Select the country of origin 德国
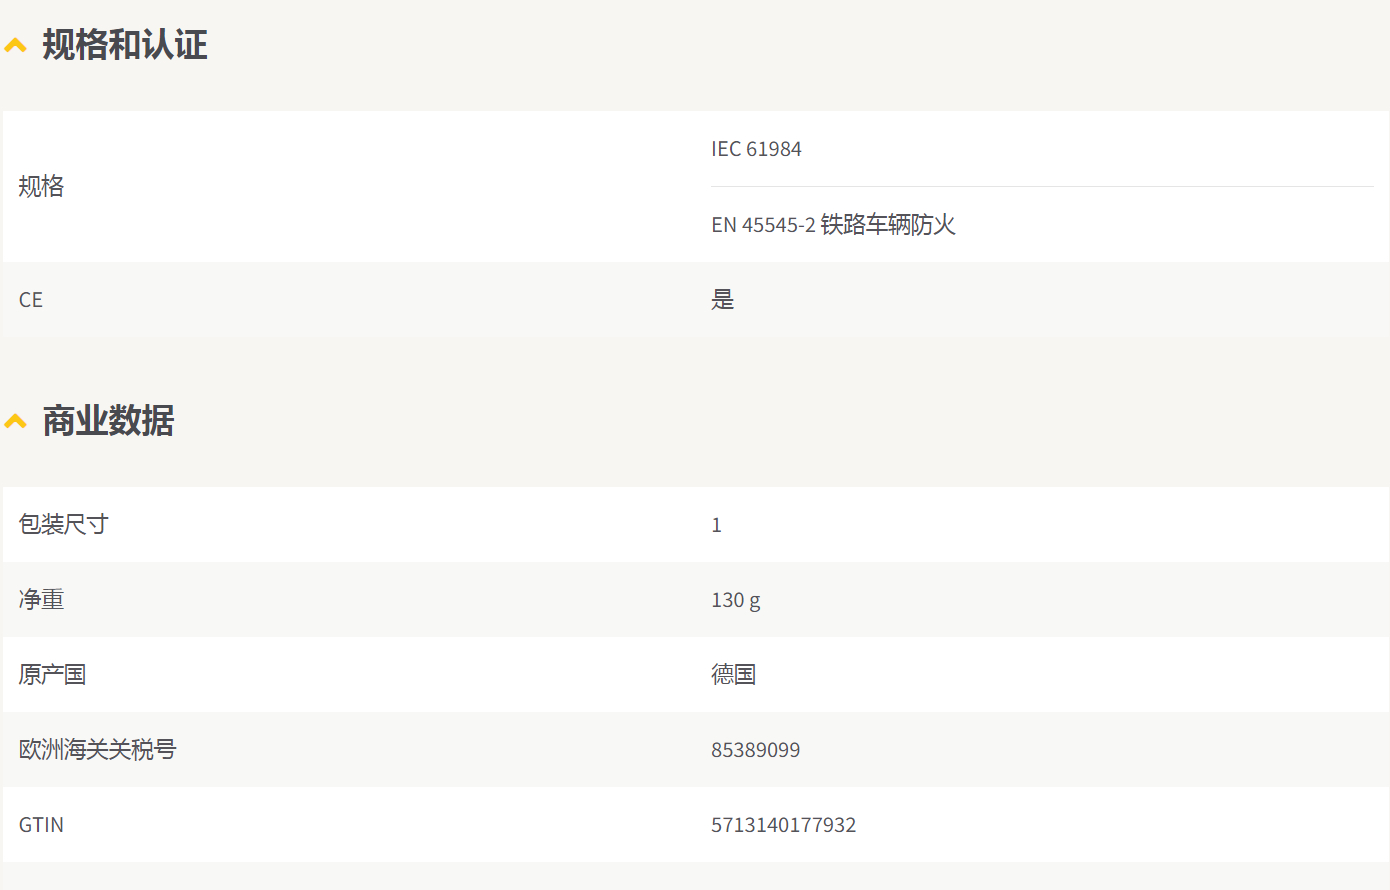 coord(733,674)
